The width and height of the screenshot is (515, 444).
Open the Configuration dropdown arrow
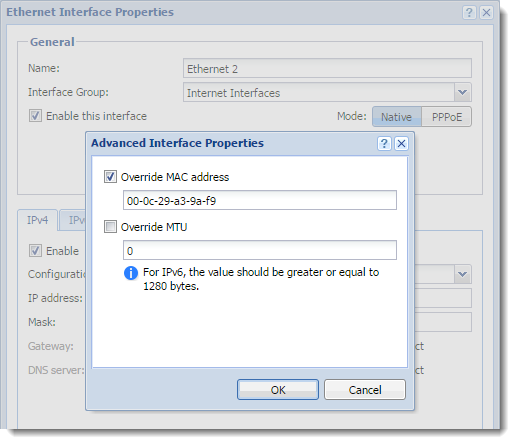[x=462, y=274]
